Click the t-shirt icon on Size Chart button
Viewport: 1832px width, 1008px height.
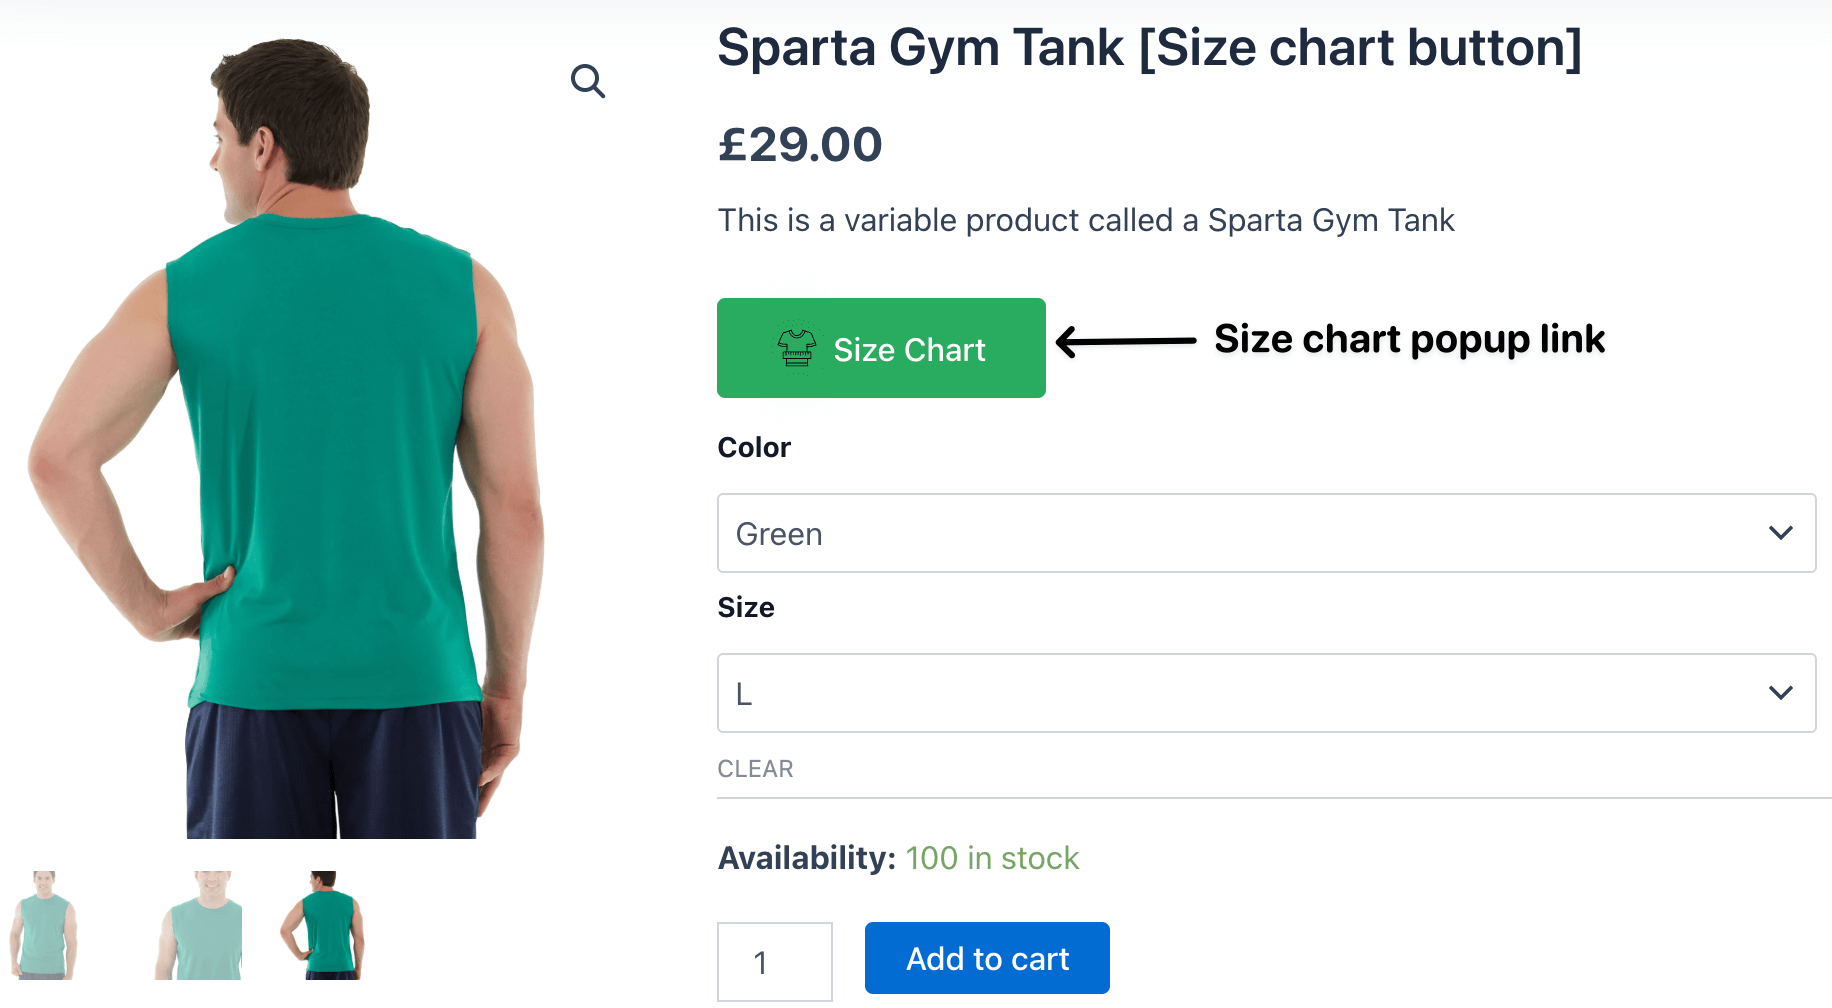coord(793,348)
